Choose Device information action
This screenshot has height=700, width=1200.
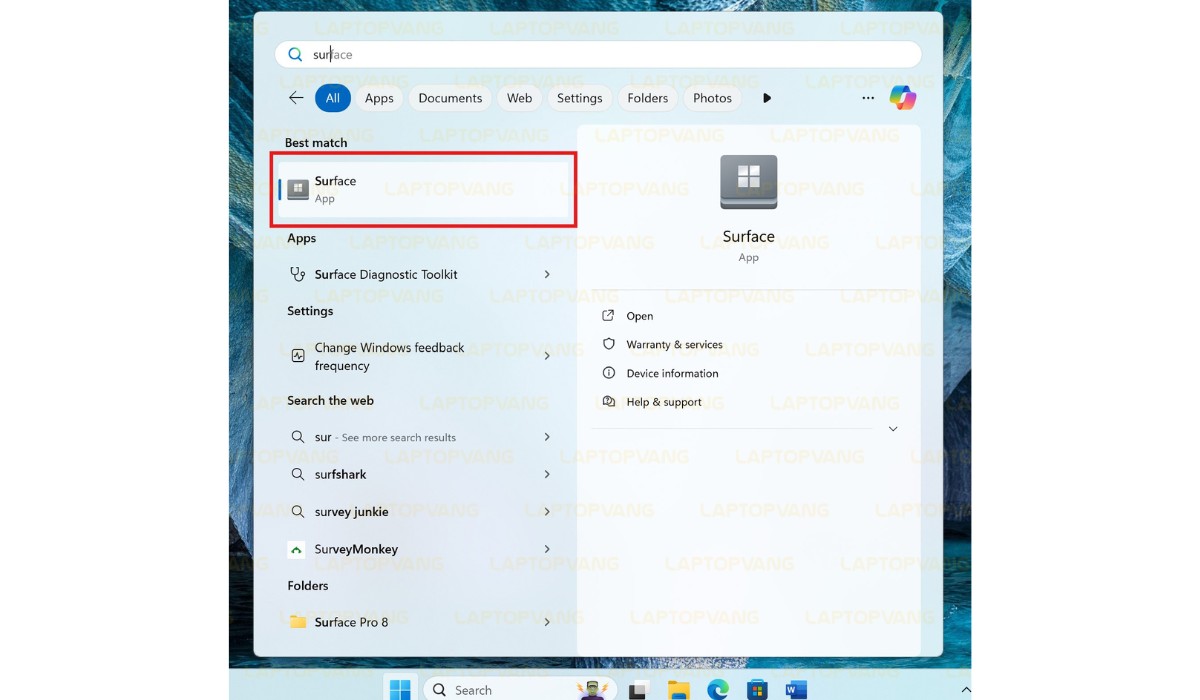click(672, 373)
